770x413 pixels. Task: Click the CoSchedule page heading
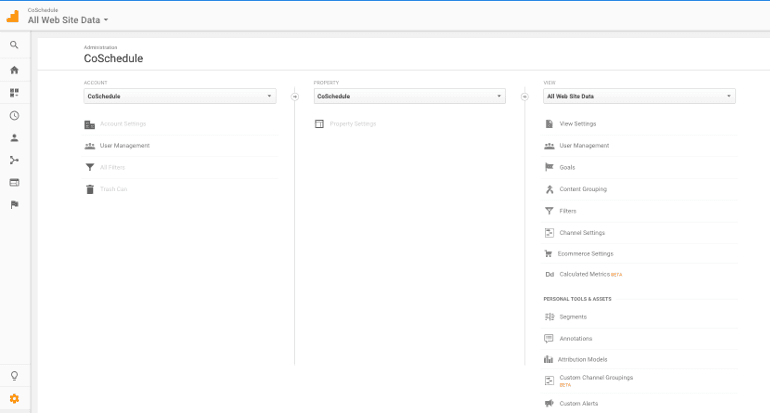click(113, 58)
